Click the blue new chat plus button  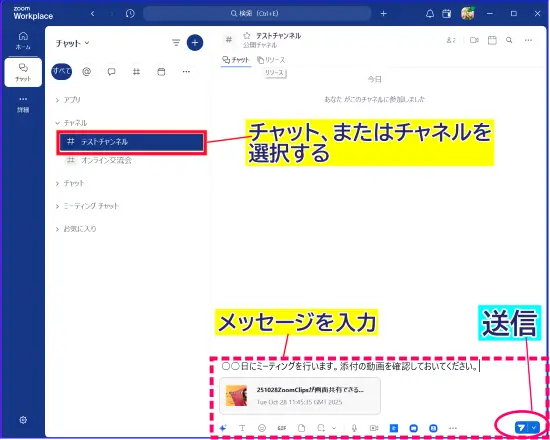195,43
